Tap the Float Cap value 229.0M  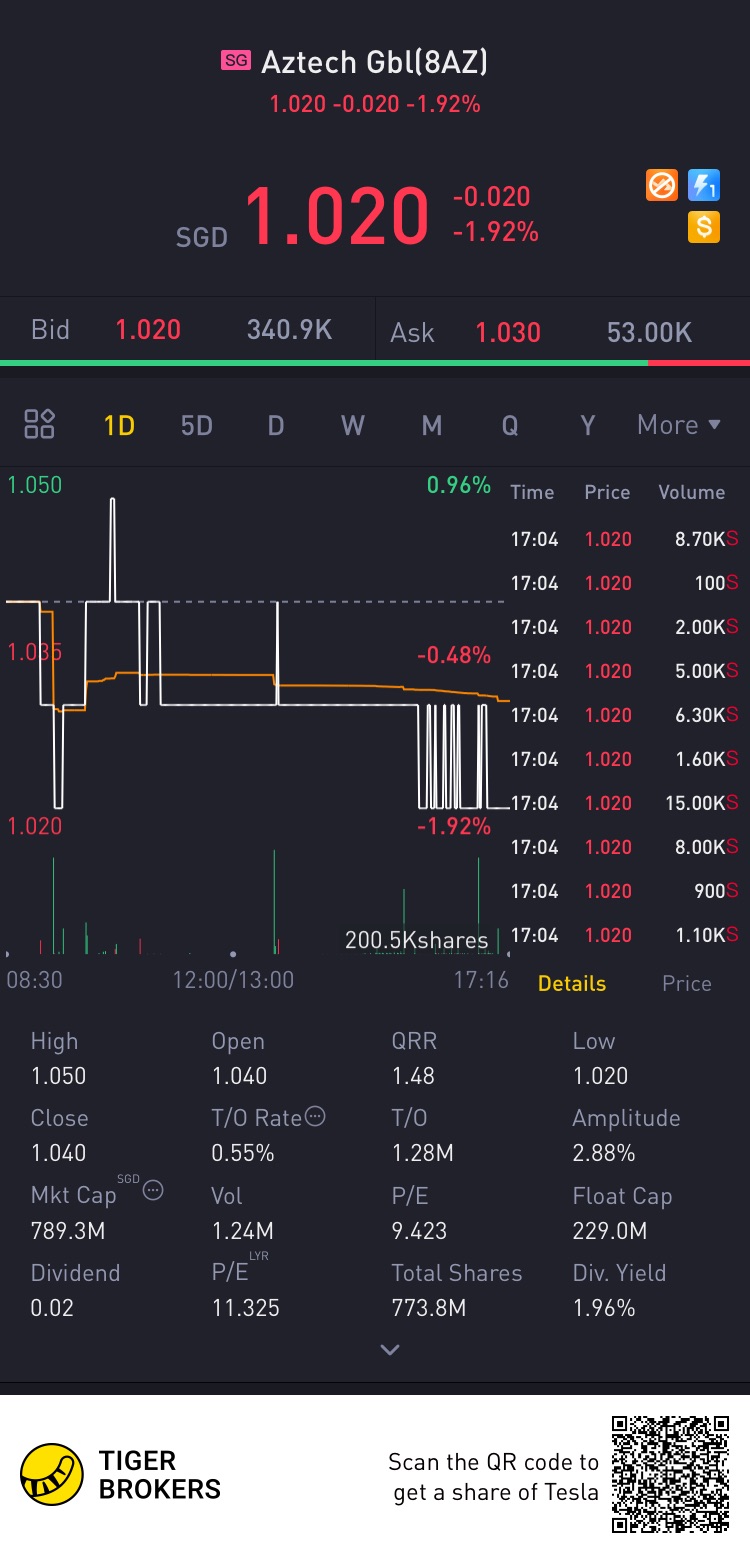(x=610, y=1231)
